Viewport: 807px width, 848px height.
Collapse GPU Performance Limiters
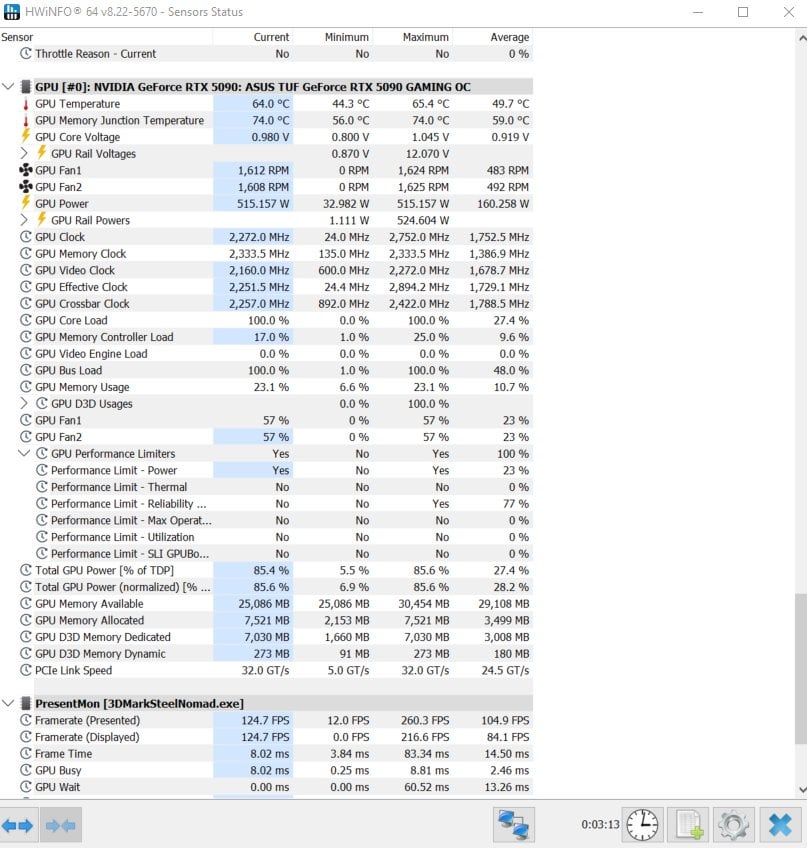(x=24, y=453)
